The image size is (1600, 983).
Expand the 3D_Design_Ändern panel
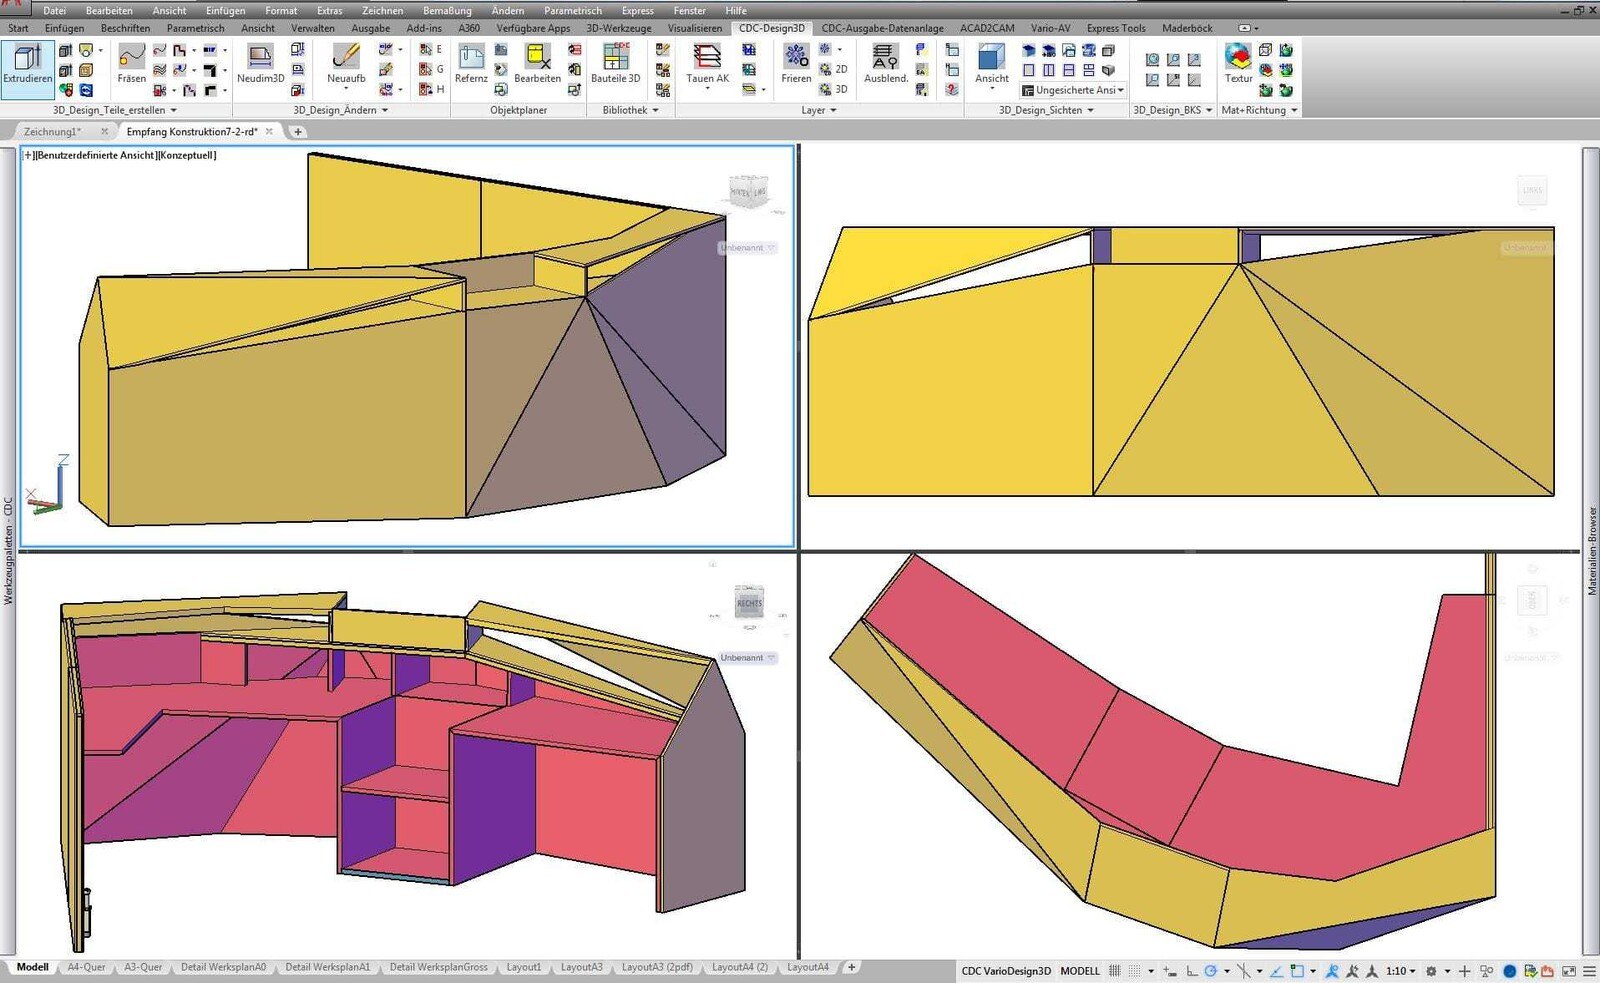[340, 110]
